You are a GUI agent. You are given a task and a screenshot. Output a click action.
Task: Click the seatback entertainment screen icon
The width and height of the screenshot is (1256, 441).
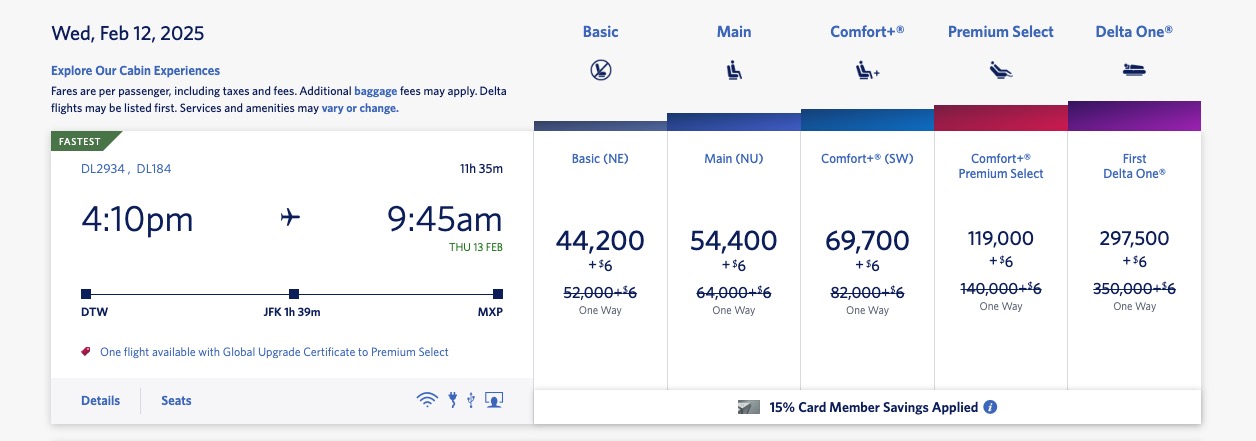pos(493,400)
